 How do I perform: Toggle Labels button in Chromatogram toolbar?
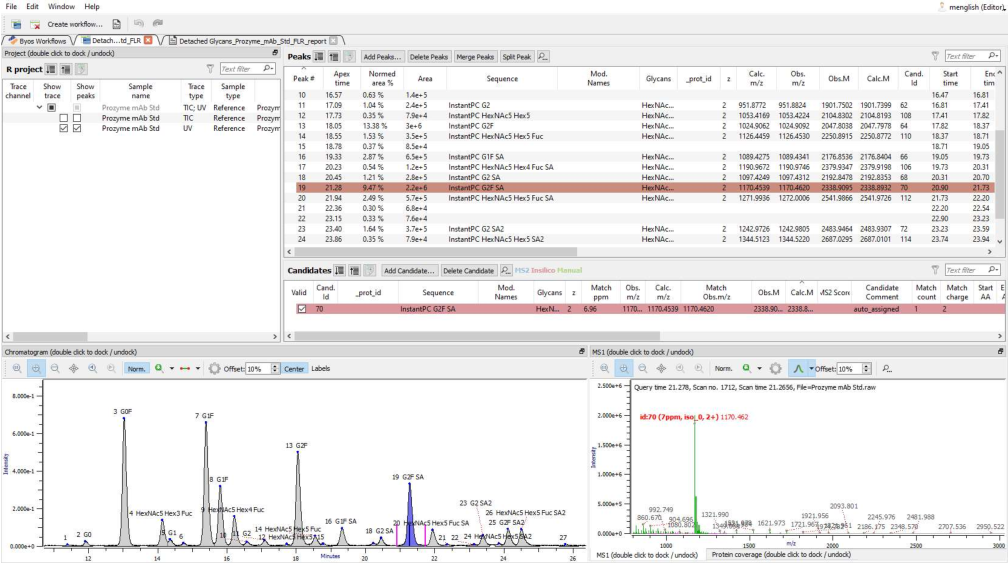(321, 368)
